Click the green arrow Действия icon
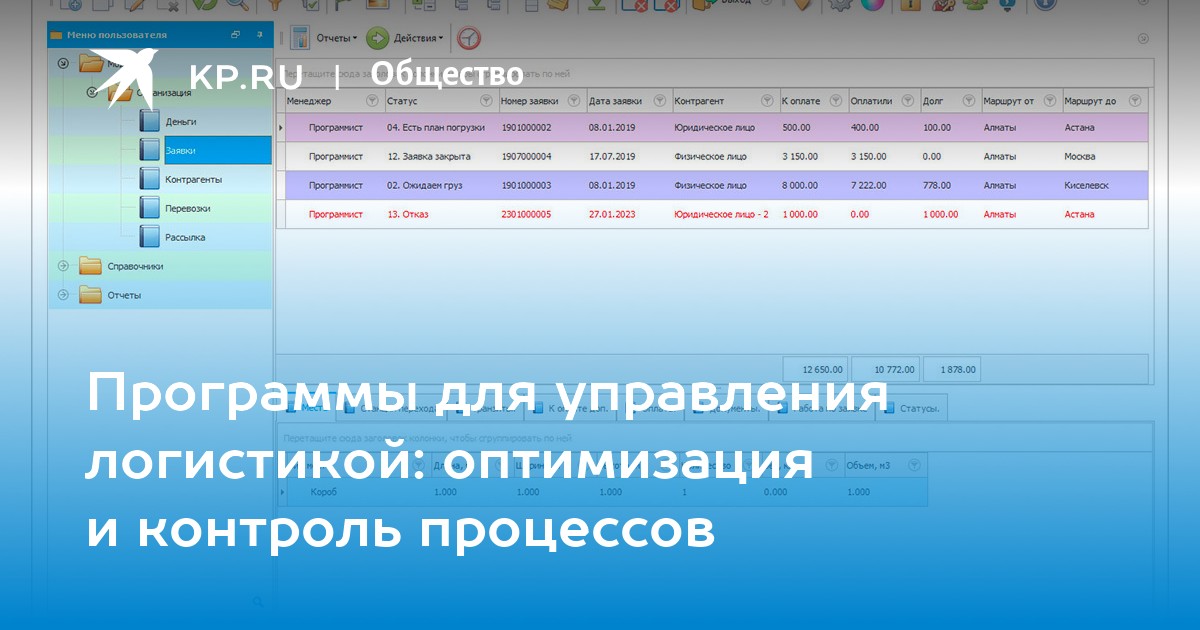This screenshot has width=1200, height=630. (378, 38)
